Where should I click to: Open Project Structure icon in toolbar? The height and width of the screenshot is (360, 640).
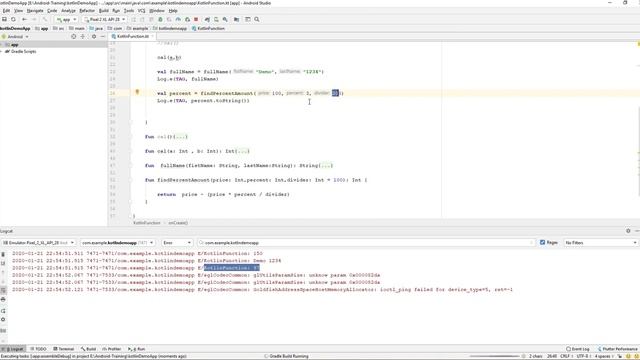[x=236, y=19]
